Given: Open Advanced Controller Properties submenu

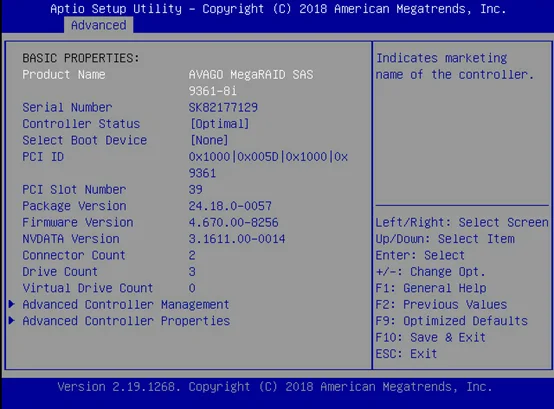Looking at the screenshot, I should (x=126, y=321).
